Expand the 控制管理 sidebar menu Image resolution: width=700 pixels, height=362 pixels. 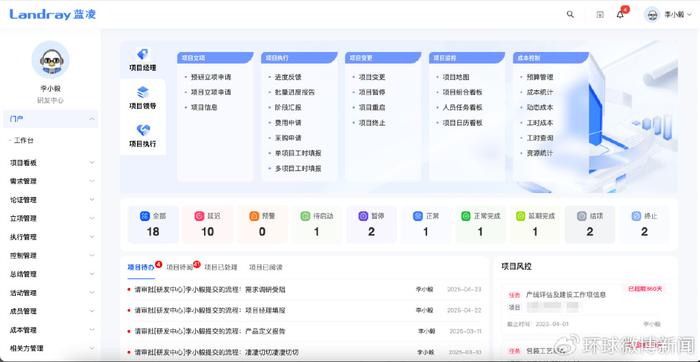click(92, 256)
